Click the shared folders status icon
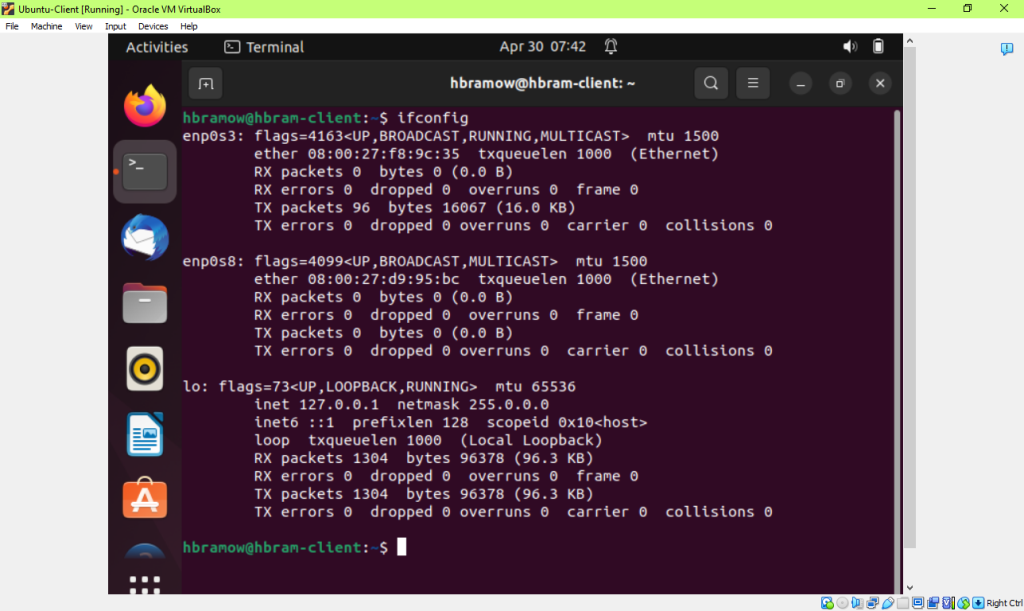Viewport: 1024px width, 611px height. click(903, 603)
